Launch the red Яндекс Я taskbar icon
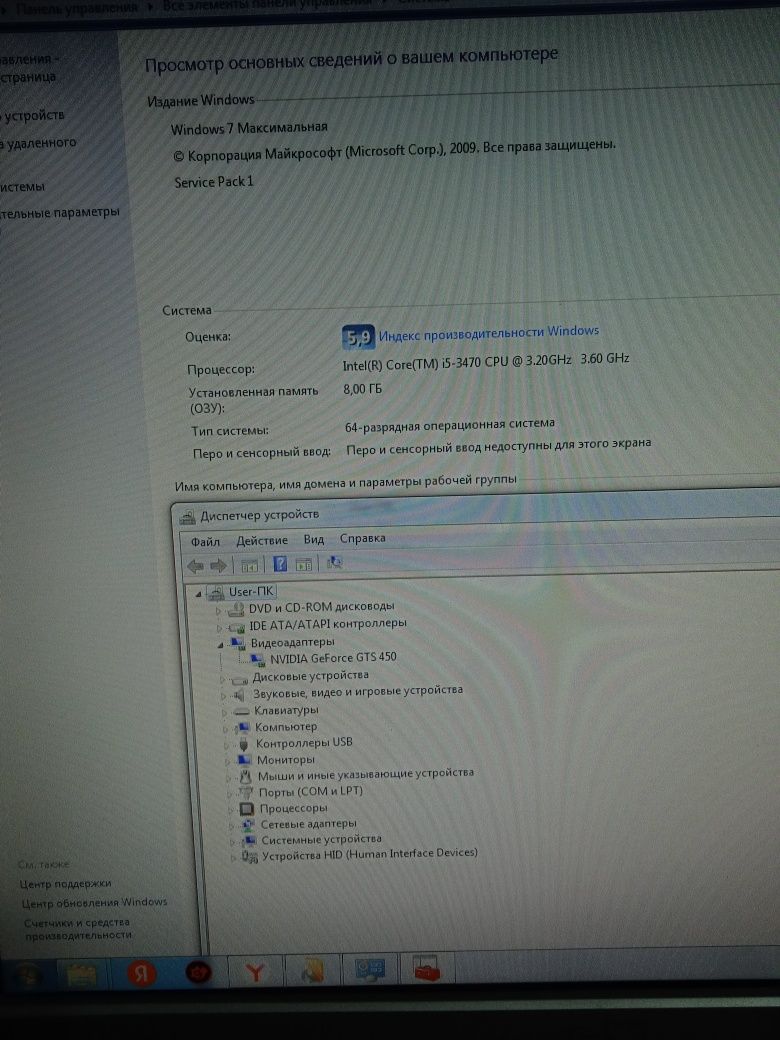The height and width of the screenshot is (1040, 780). click(x=140, y=973)
